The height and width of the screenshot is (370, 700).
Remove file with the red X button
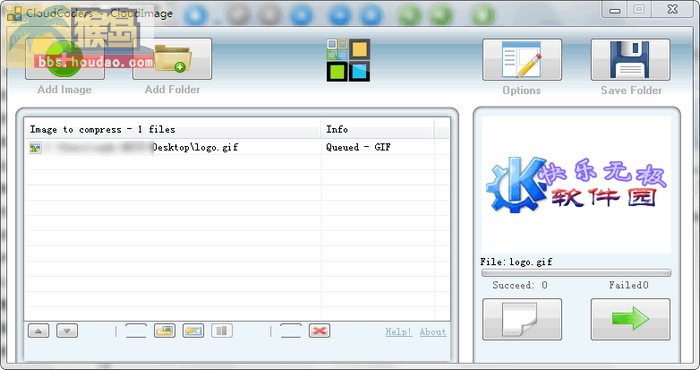click(x=320, y=331)
